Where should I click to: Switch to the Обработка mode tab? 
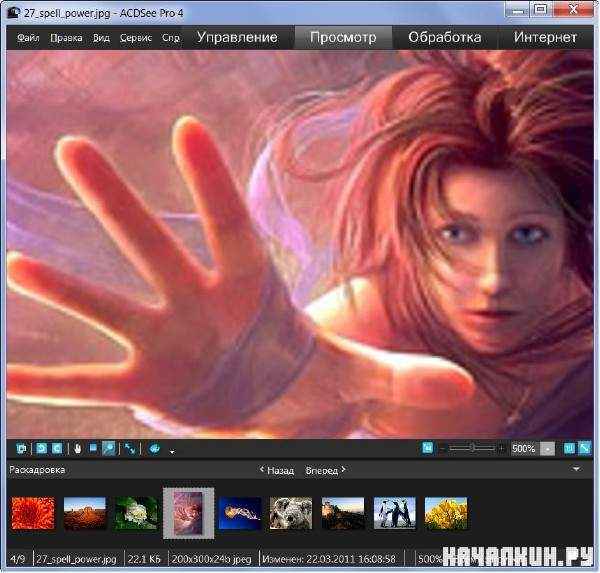(x=445, y=37)
